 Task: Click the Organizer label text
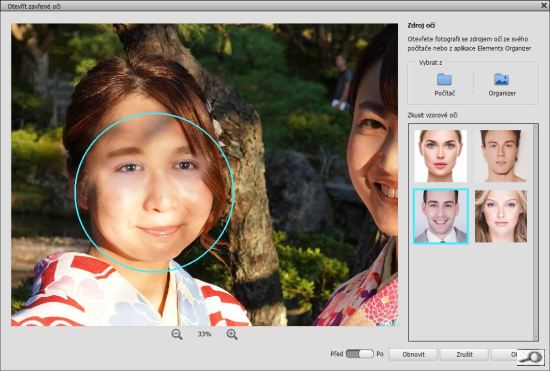click(x=502, y=94)
